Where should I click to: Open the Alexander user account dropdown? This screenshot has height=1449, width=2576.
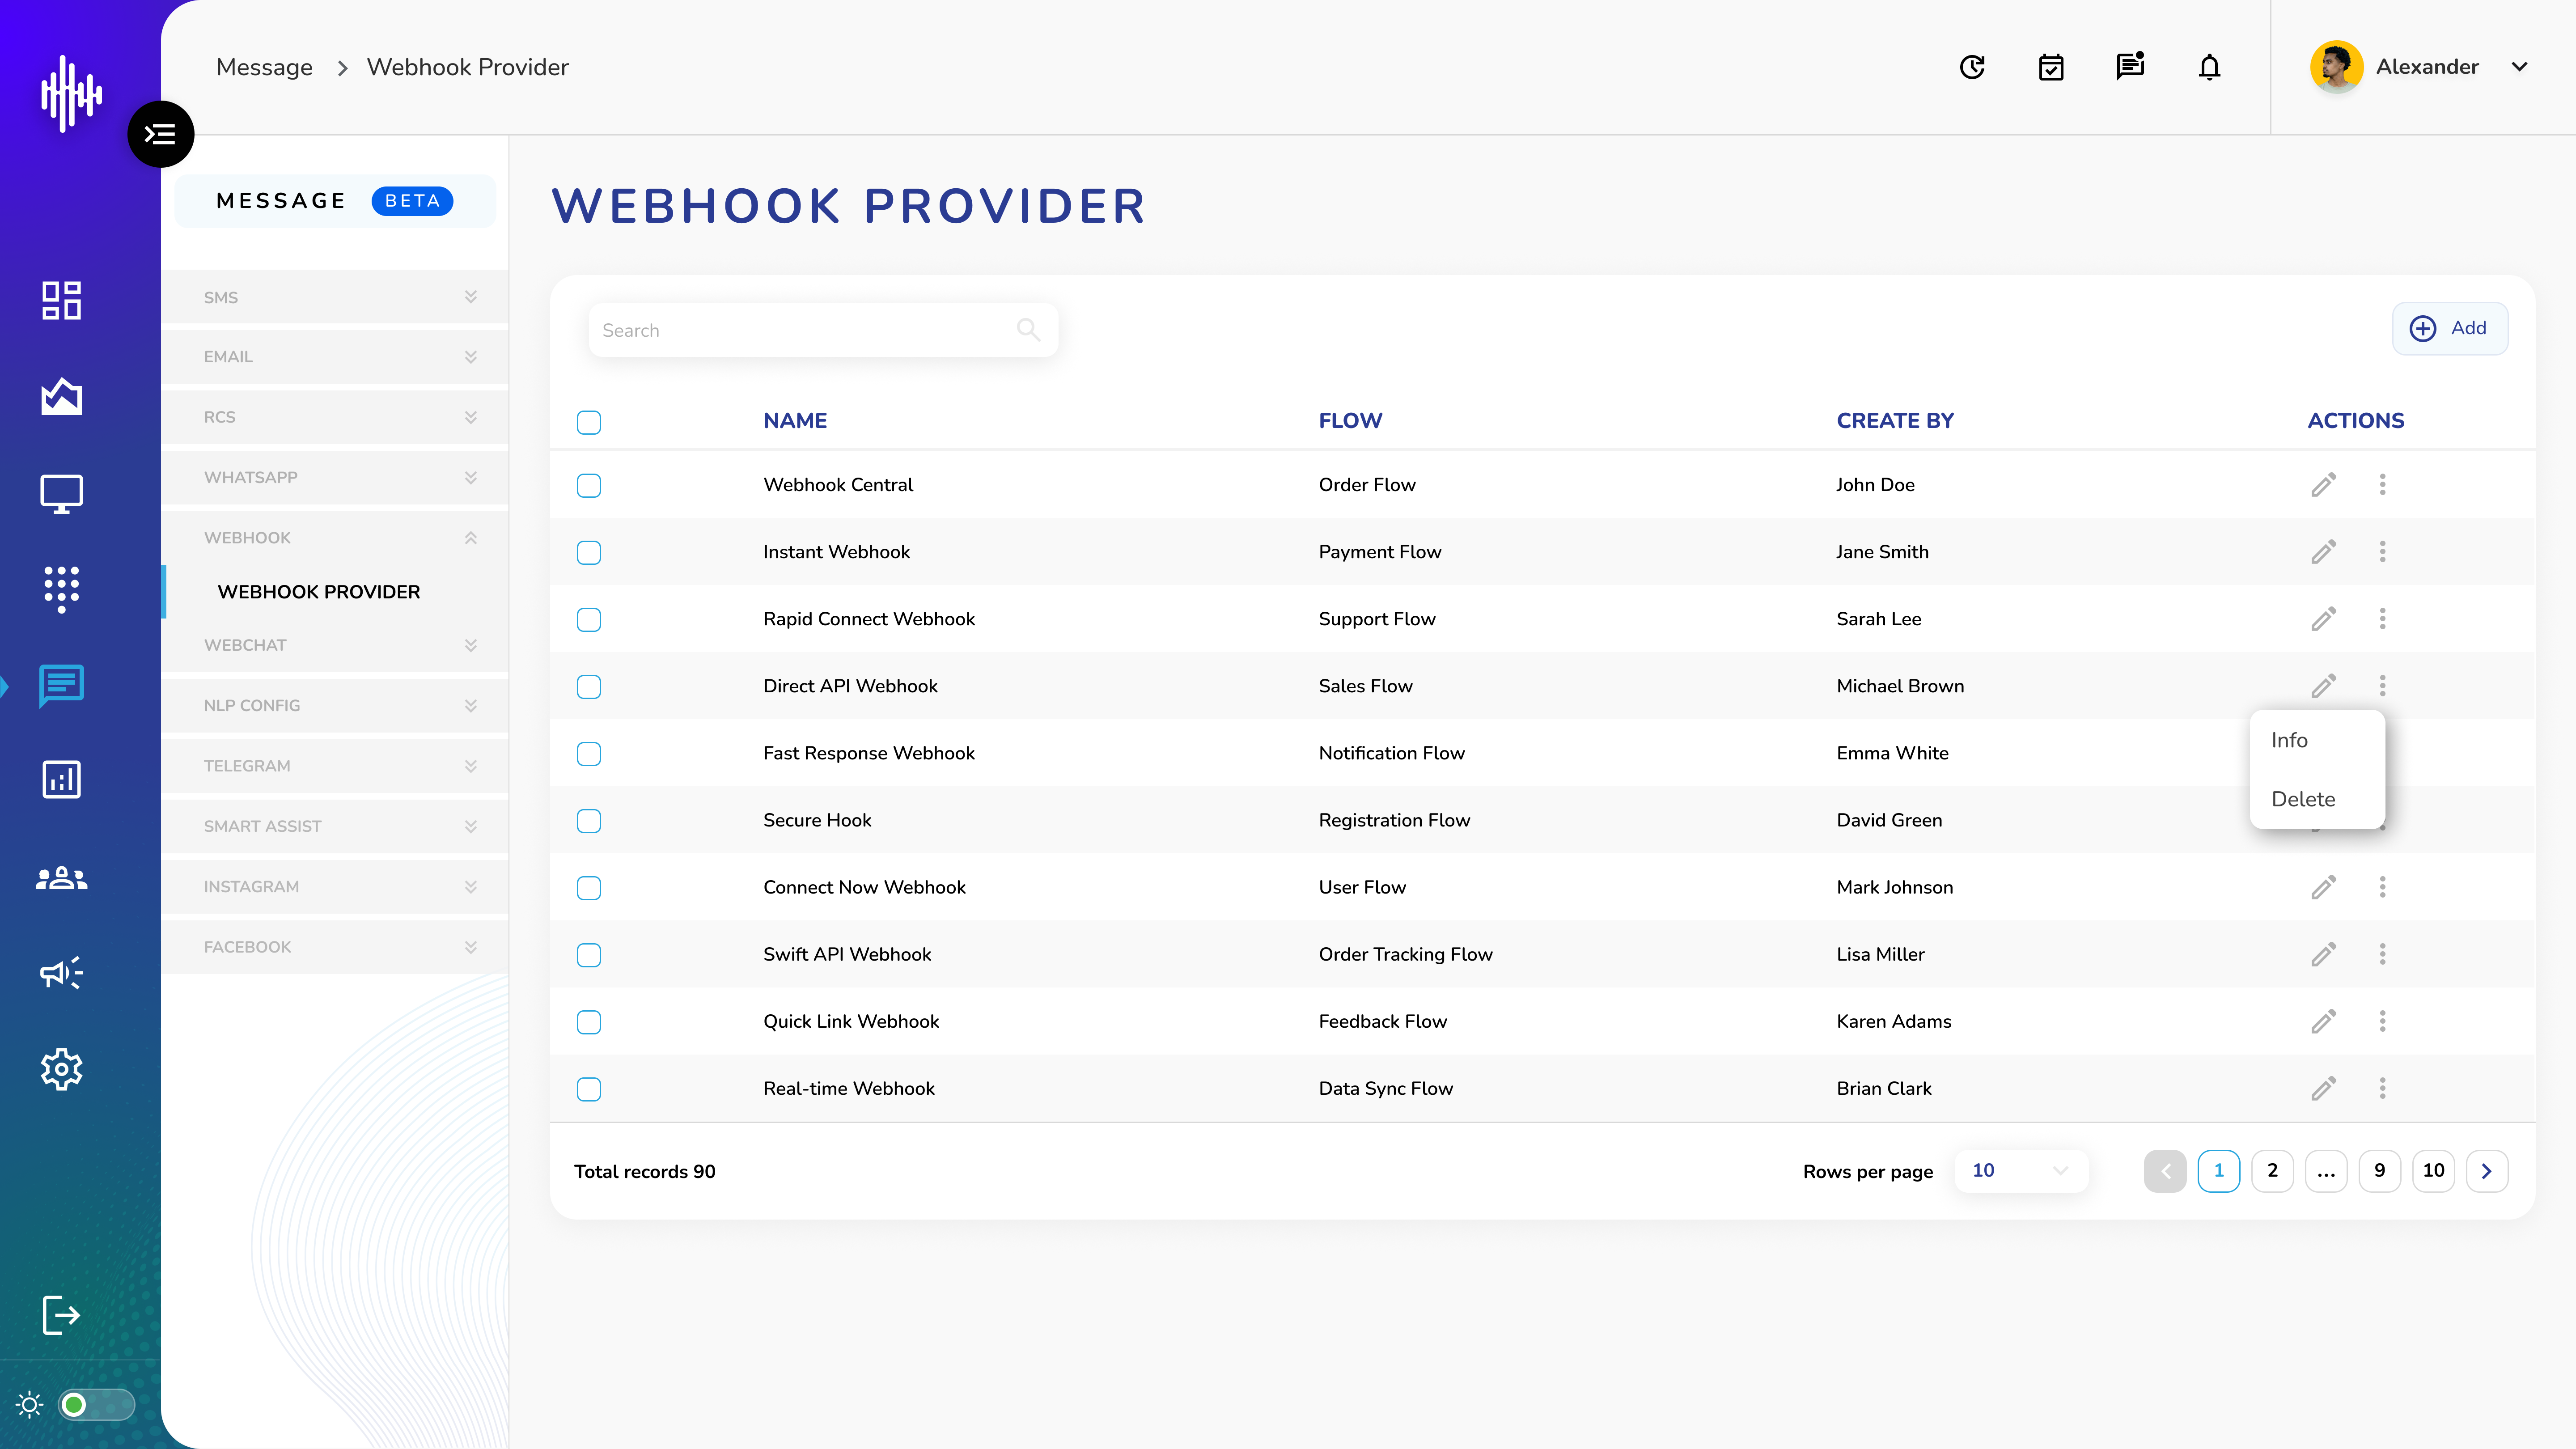[x=2520, y=67]
